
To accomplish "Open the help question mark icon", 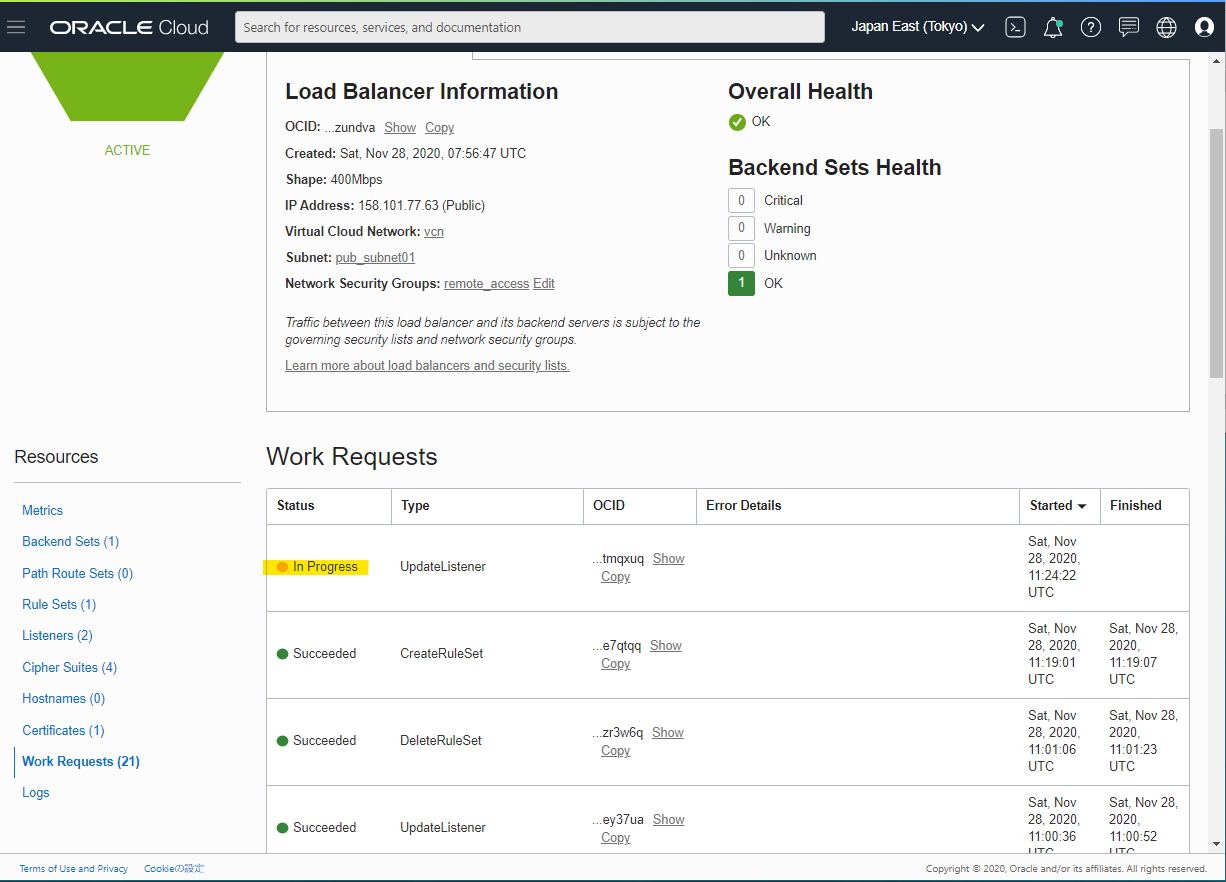I will pyautogui.click(x=1091, y=27).
